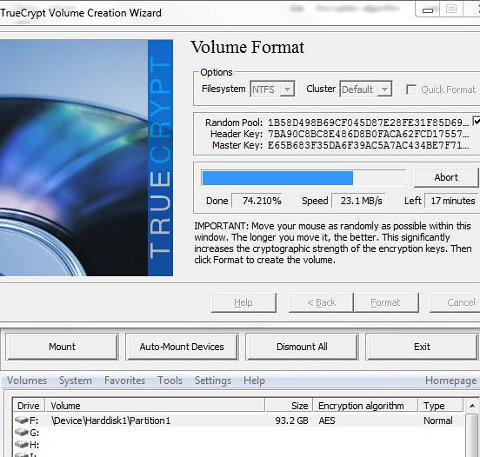Click the Size column header
The width and height of the screenshot is (480, 457).
click(x=289, y=406)
